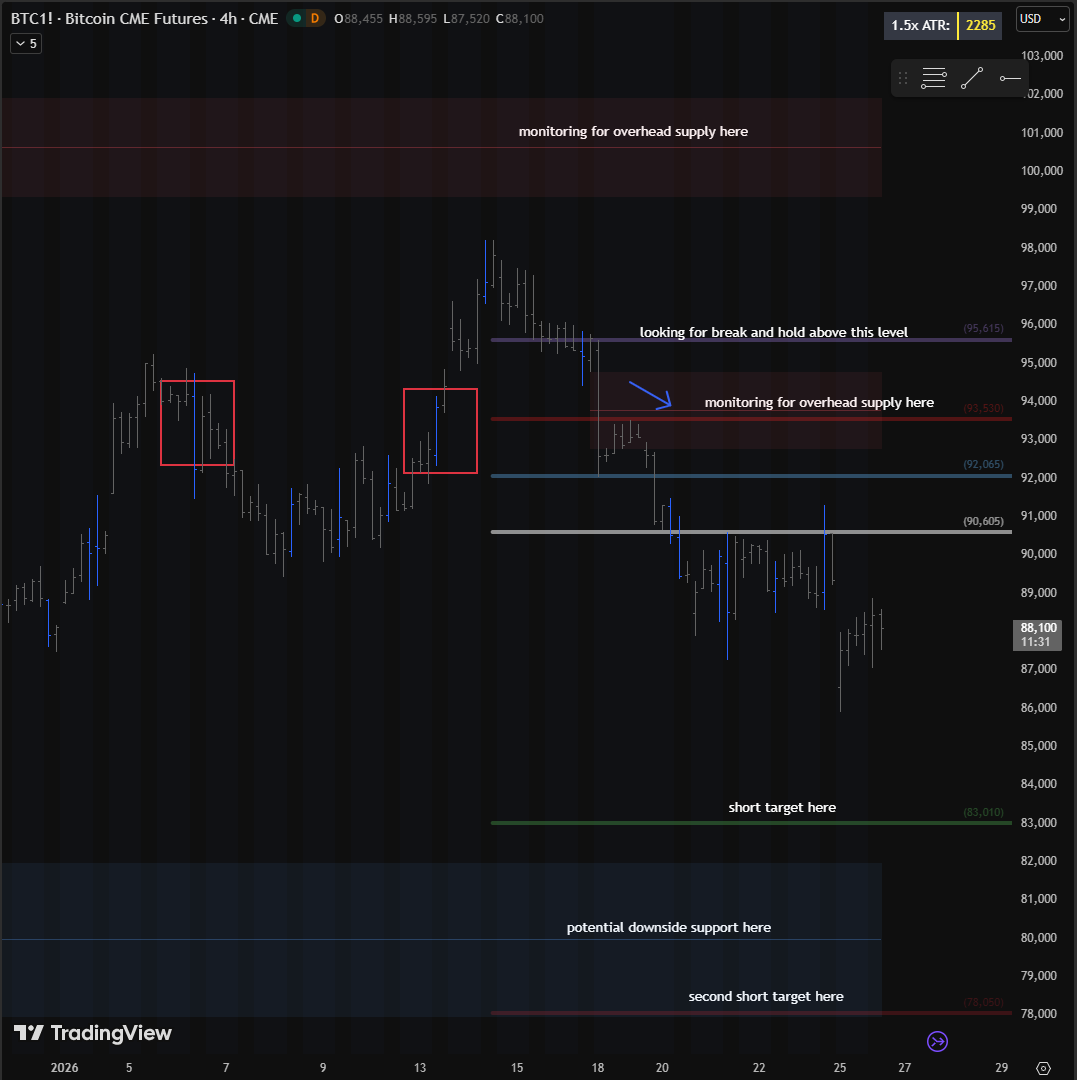The image size is (1077, 1080).
Task: Click the purple go-to-realtime arrow button
Action: coord(937,1041)
